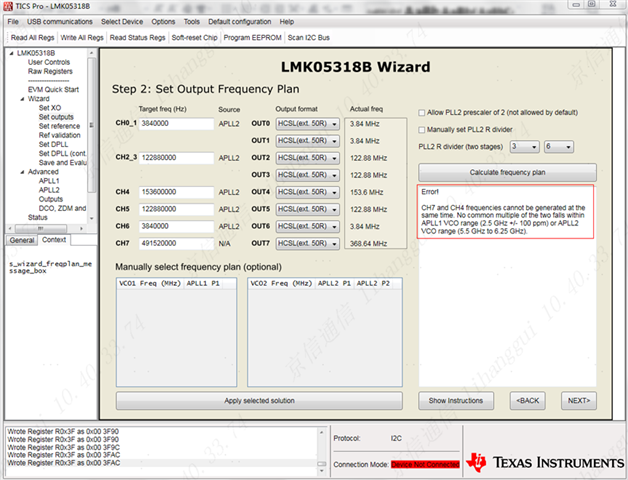Select Set reference wizard step
The image size is (628, 480).
click(x=59, y=126)
